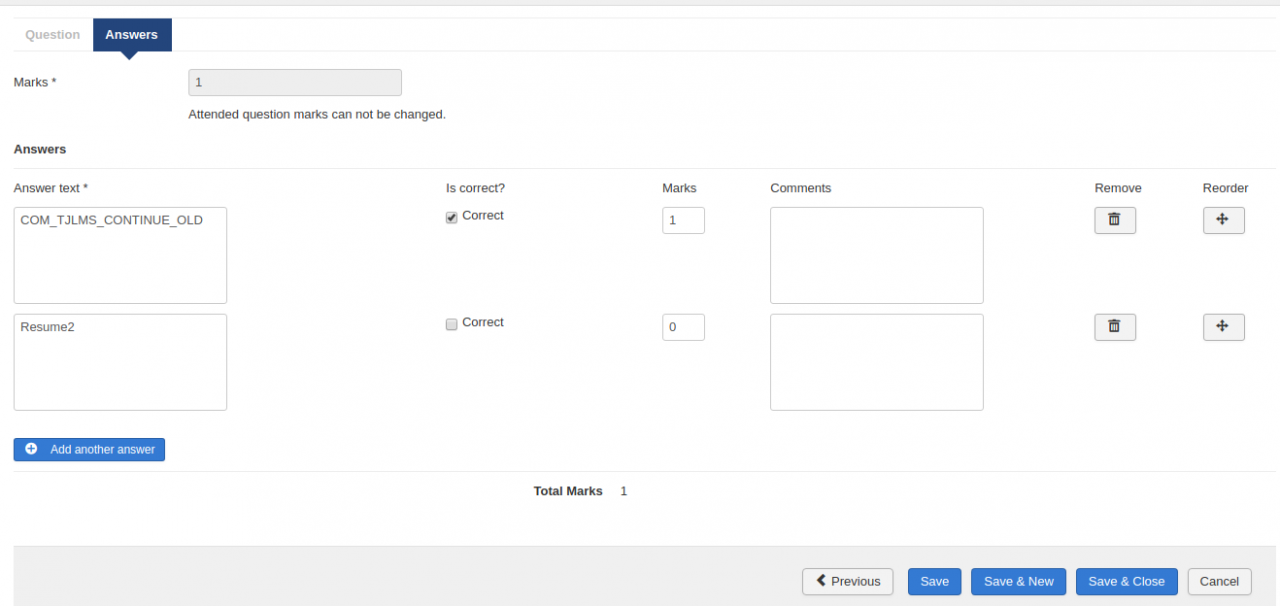The image size is (1280, 606).
Task: Switch to the Question tab
Action: tap(52, 35)
